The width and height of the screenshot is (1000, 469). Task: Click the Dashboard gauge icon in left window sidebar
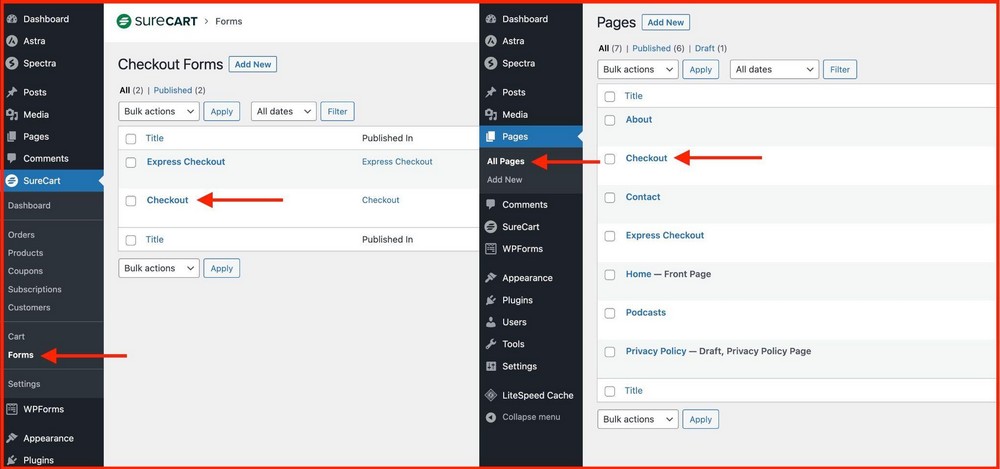[x=11, y=19]
